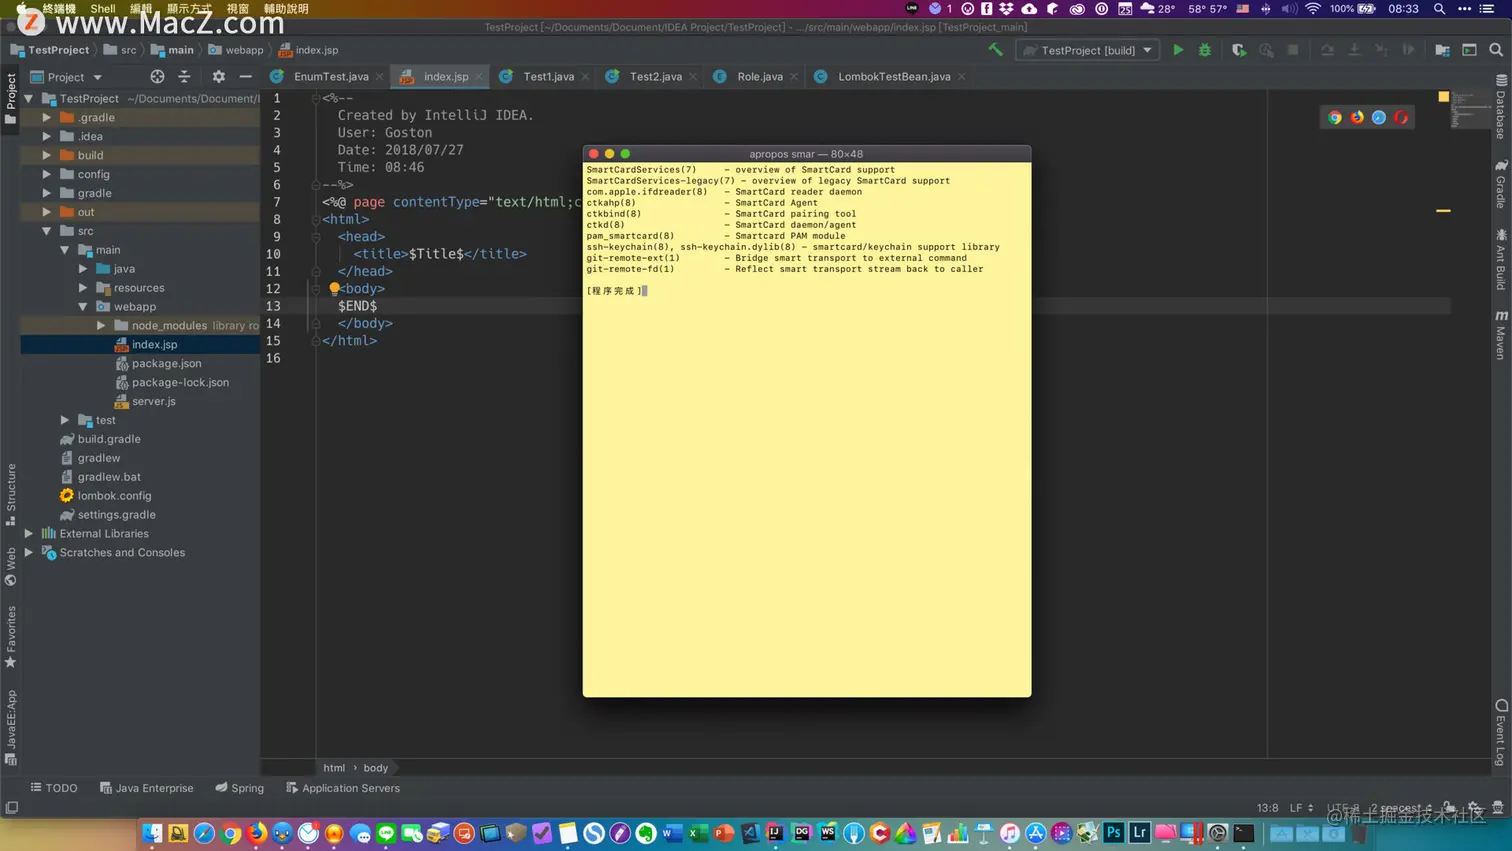Select settings.gradle in the project tree
Image resolution: width=1512 pixels, height=851 pixels.
click(117, 515)
